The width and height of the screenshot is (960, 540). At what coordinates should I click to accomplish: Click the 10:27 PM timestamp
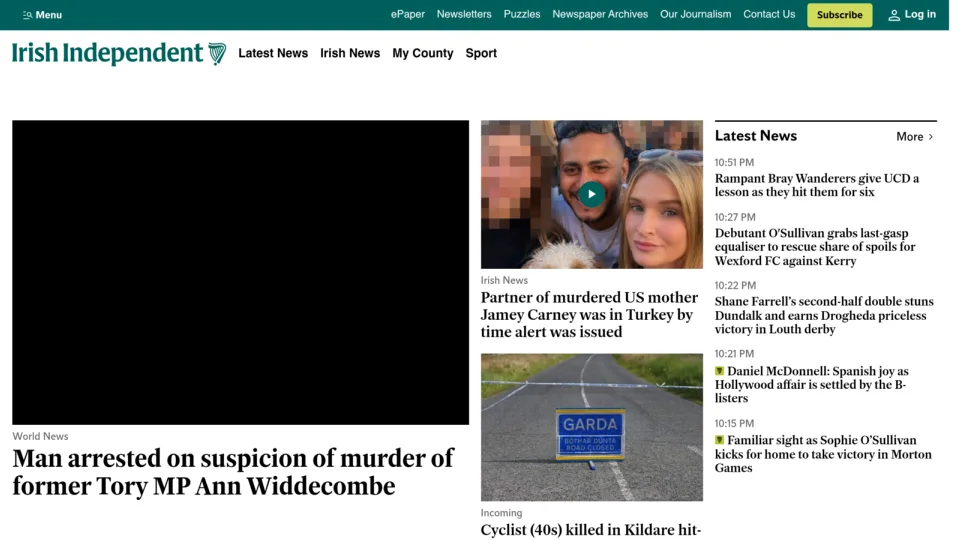tap(735, 217)
